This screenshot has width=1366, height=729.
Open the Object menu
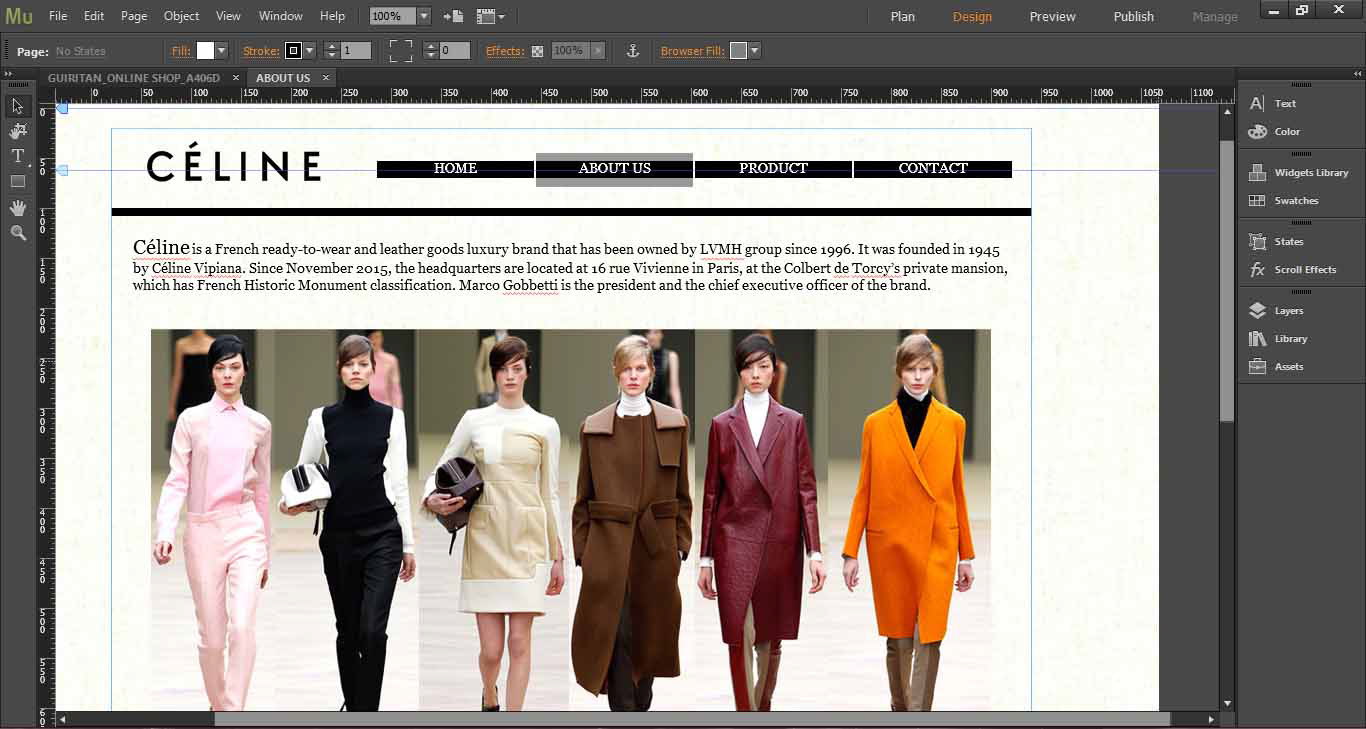pos(181,16)
